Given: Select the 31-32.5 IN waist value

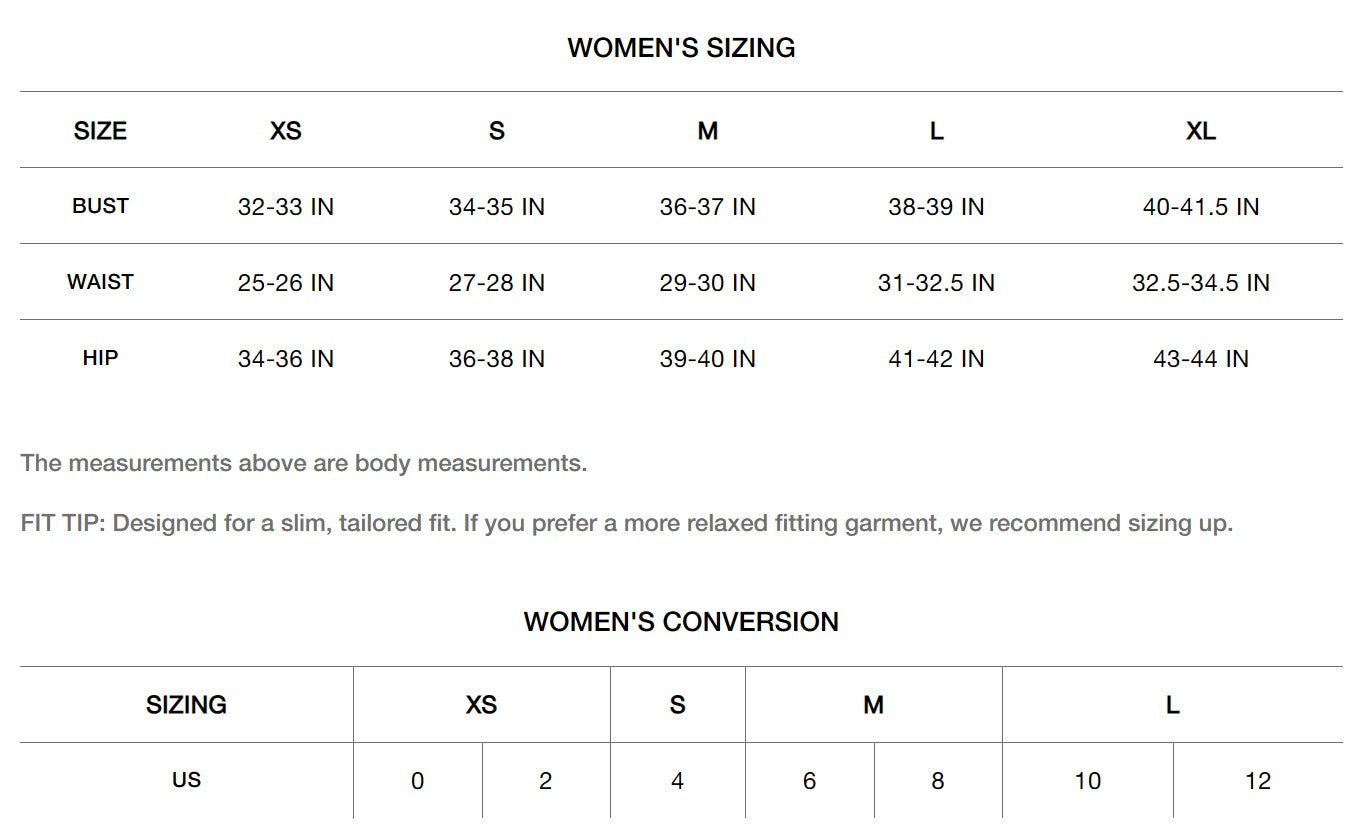Looking at the screenshot, I should pos(936,283).
